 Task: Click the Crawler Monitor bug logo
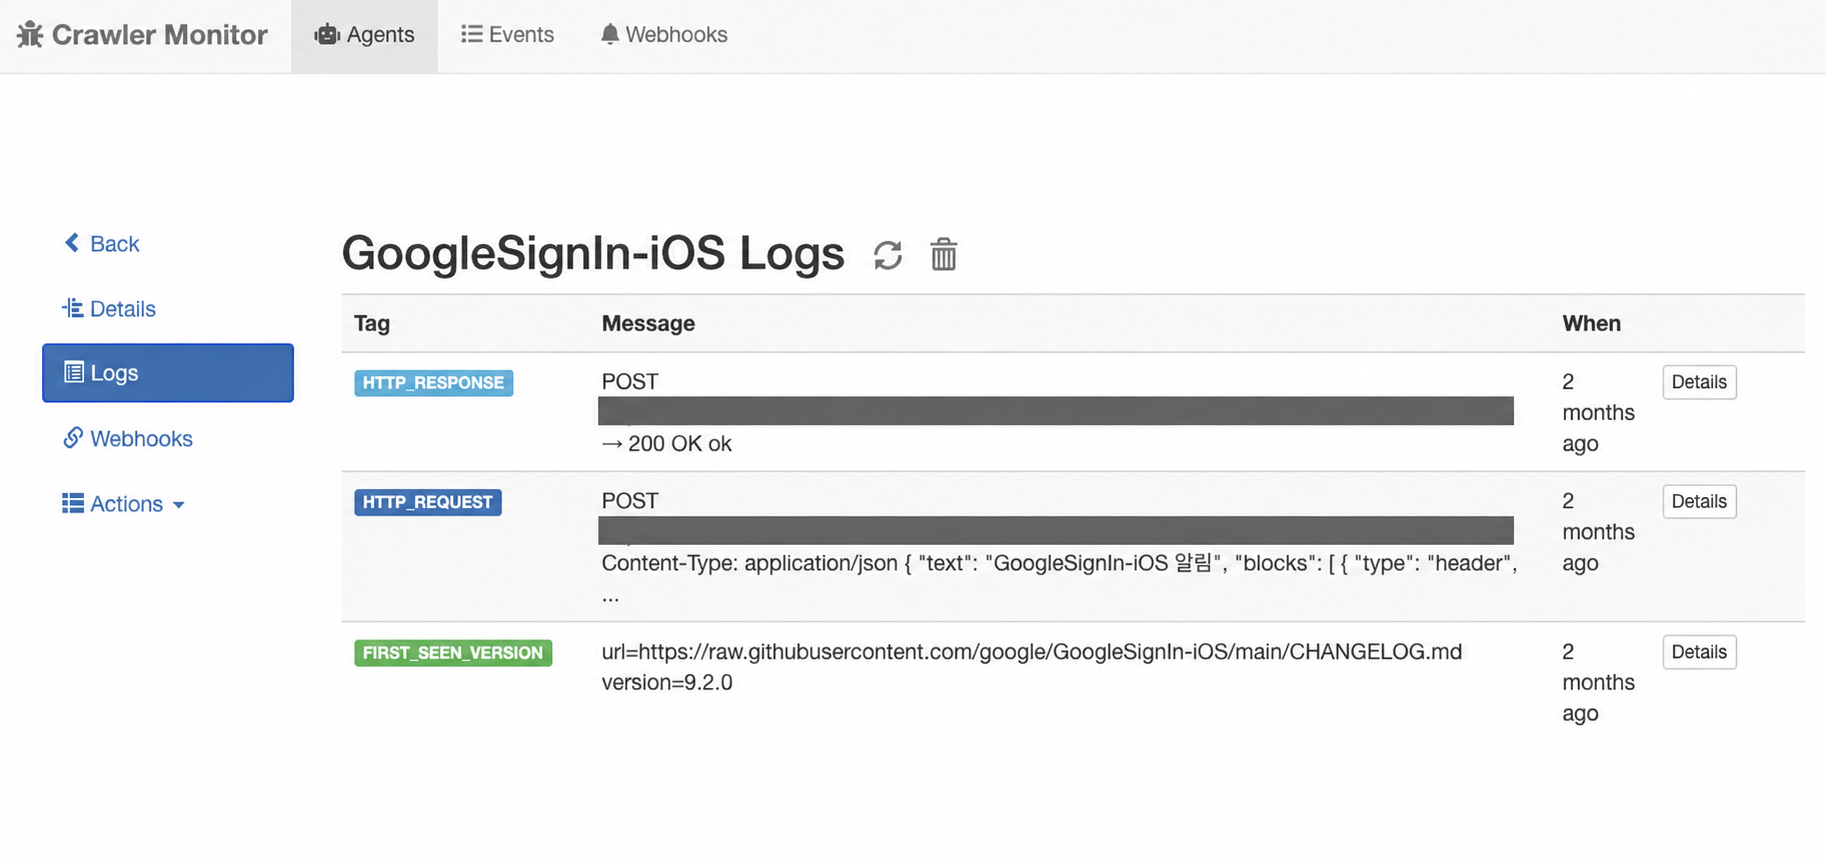click(x=30, y=34)
